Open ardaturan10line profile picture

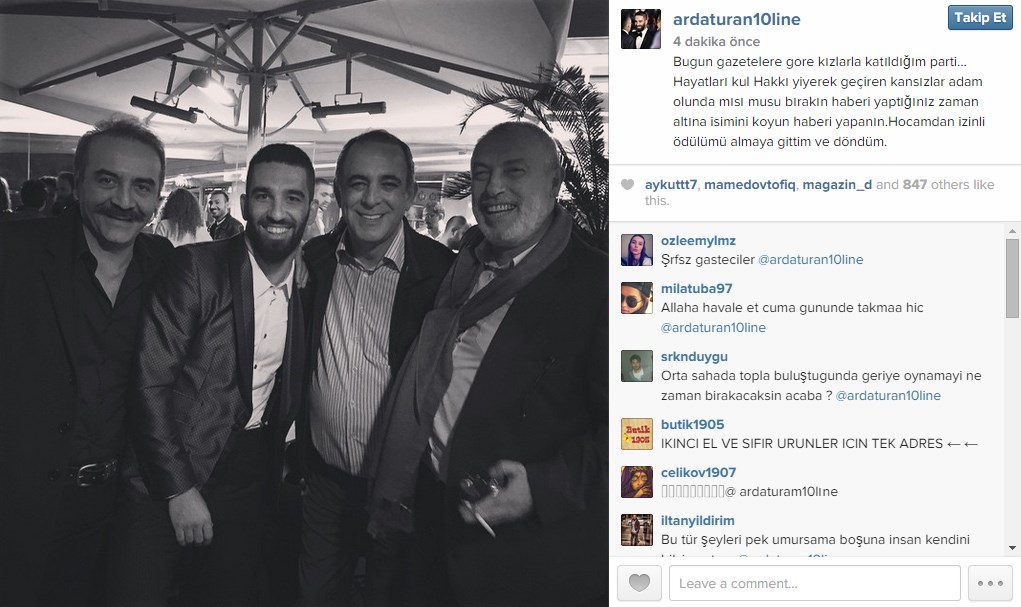click(x=641, y=29)
